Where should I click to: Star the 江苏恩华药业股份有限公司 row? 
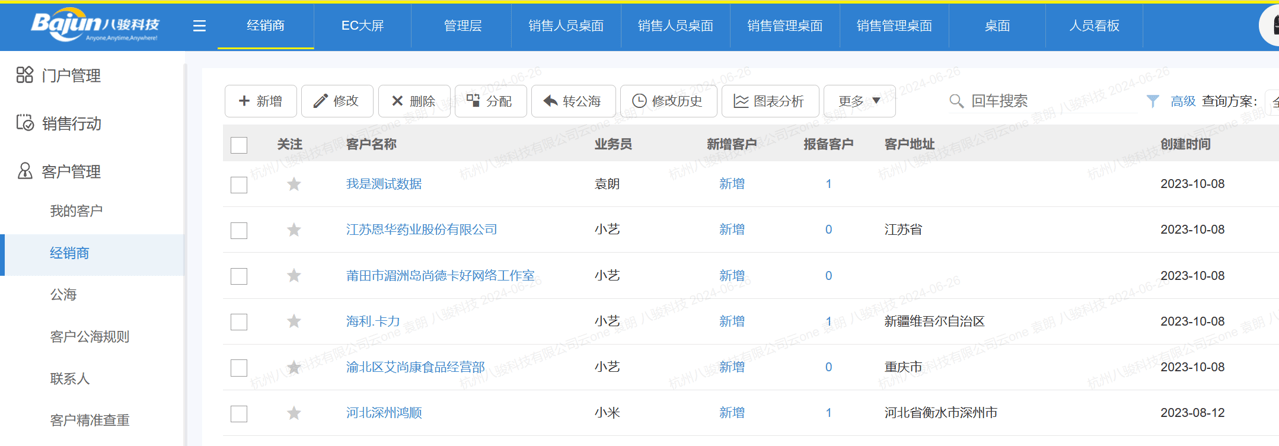(294, 230)
